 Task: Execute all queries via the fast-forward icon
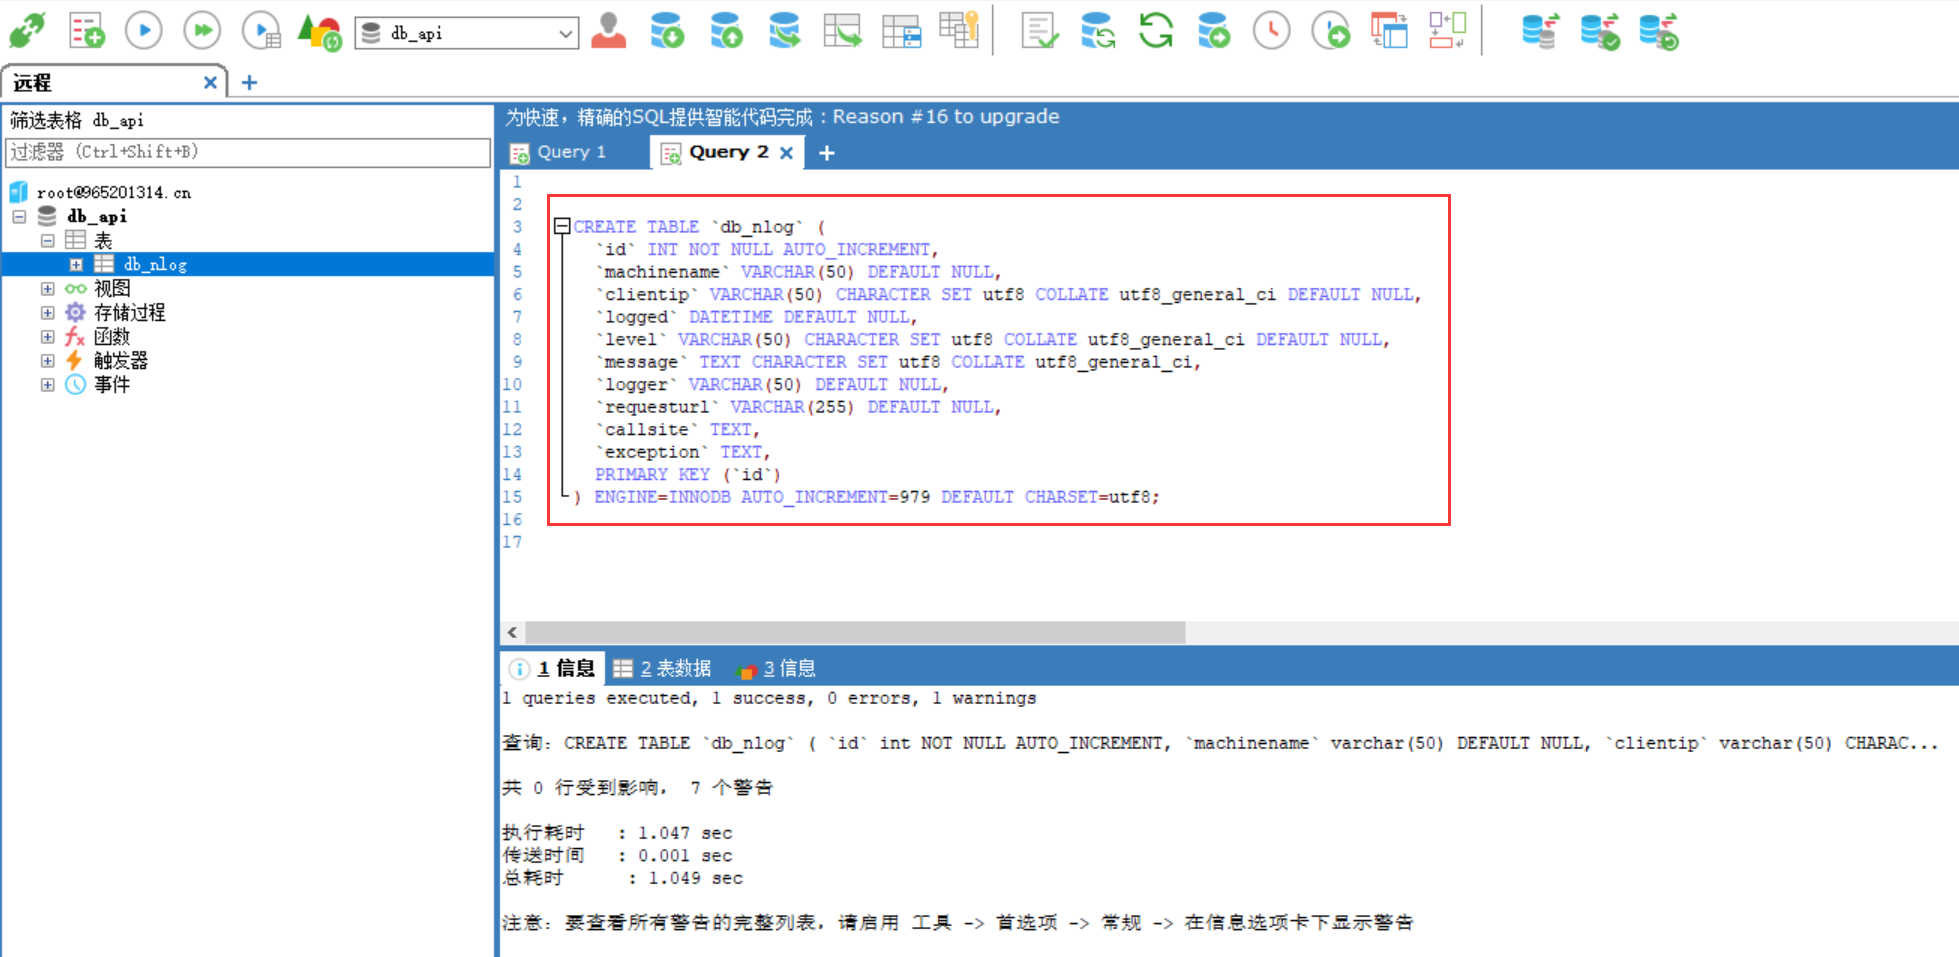(201, 30)
